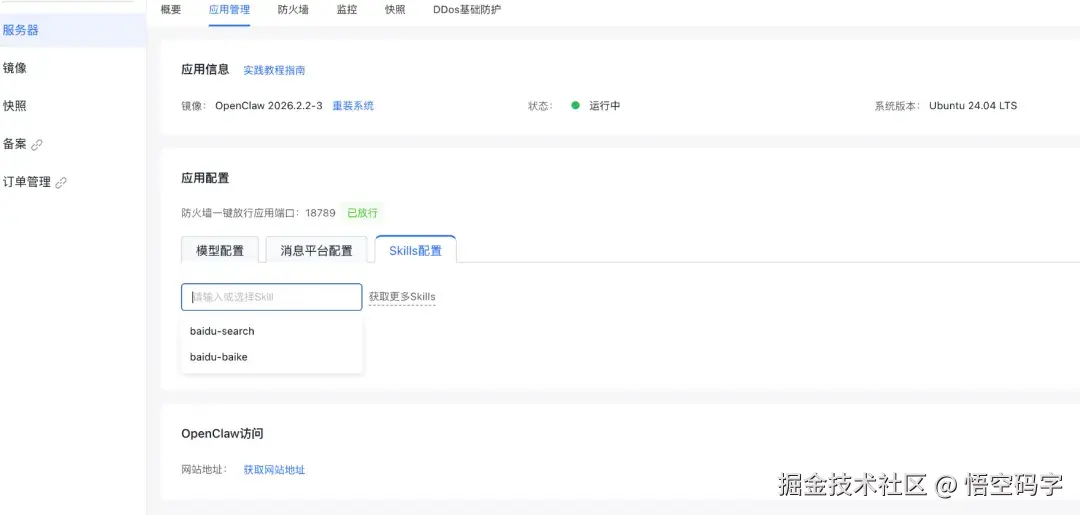Open the 订单管理 sidebar link

tap(27, 182)
